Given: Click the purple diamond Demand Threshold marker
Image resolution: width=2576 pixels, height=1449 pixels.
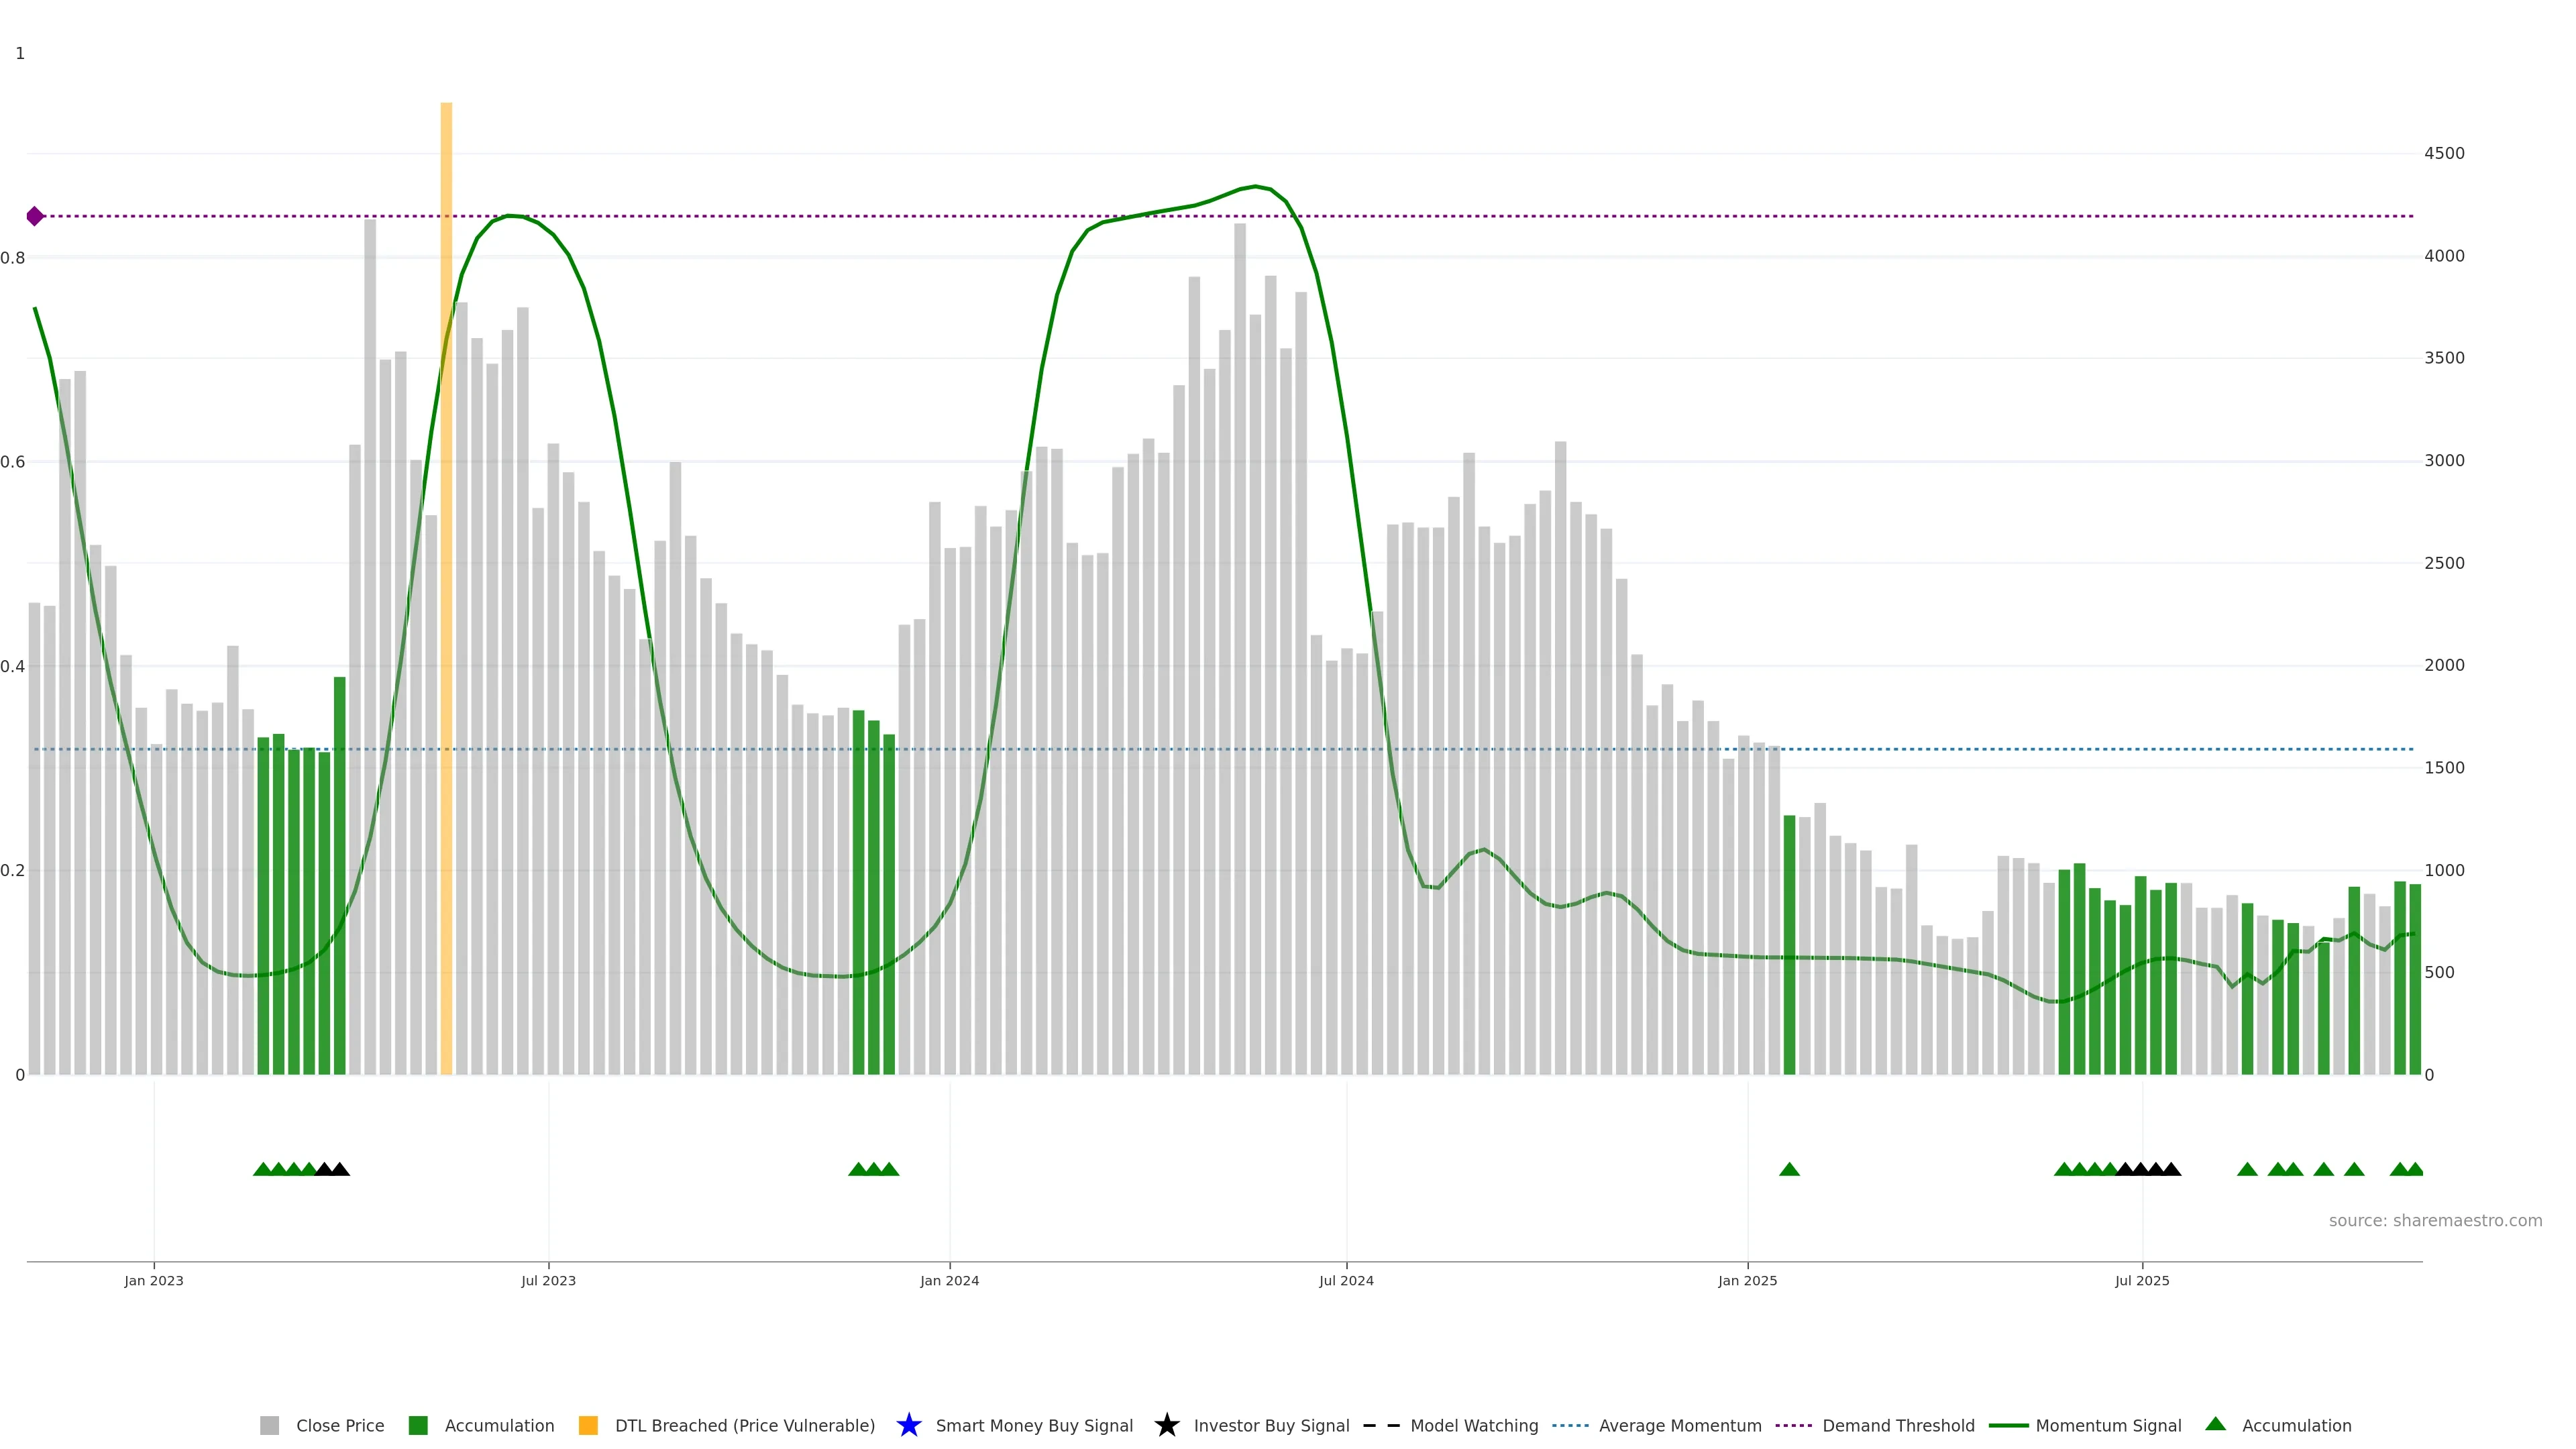Looking at the screenshot, I should pyautogui.click(x=35, y=216).
